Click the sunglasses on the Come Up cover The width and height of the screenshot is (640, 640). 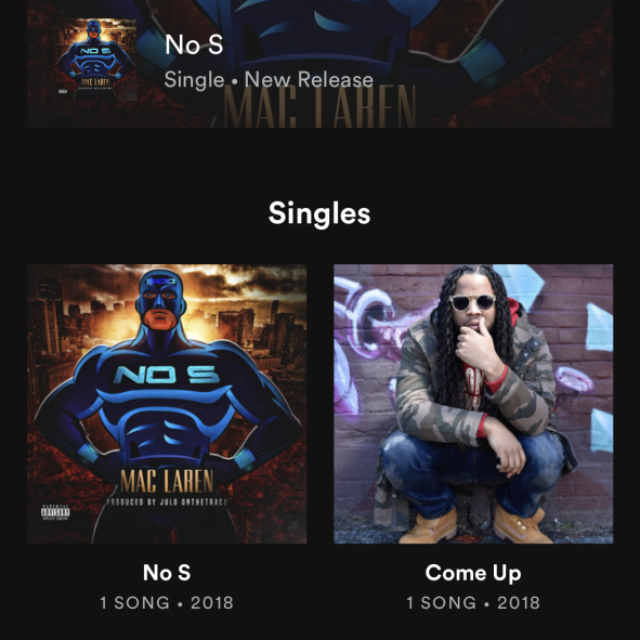click(x=473, y=302)
